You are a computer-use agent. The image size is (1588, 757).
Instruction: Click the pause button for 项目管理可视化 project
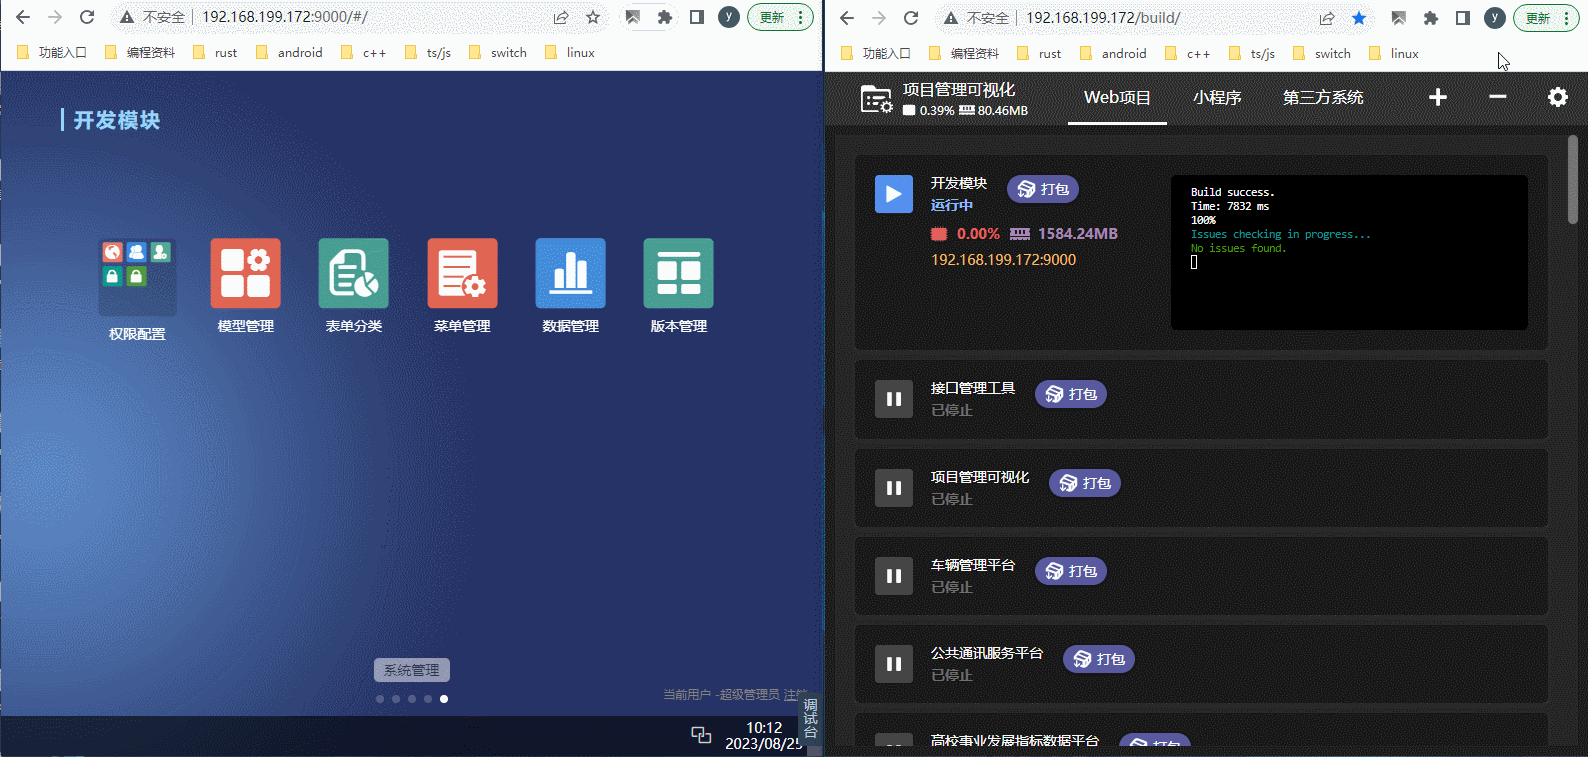tap(894, 488)
